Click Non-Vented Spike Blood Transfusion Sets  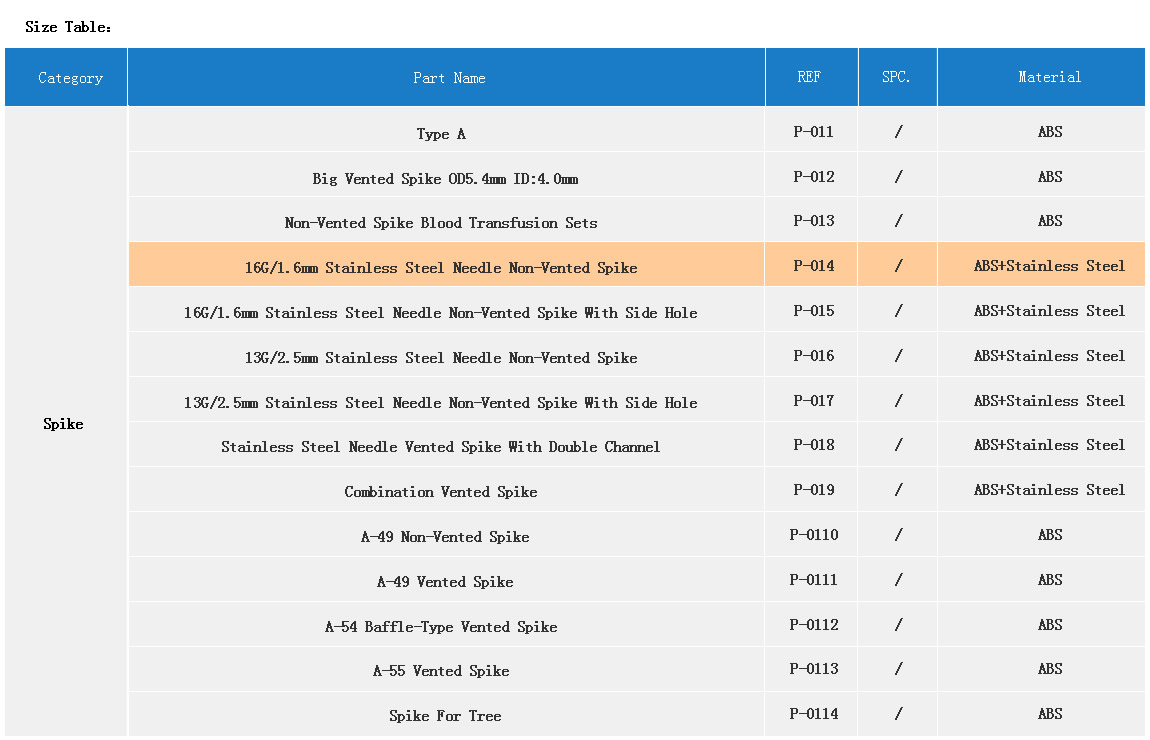tap(441, 223)
